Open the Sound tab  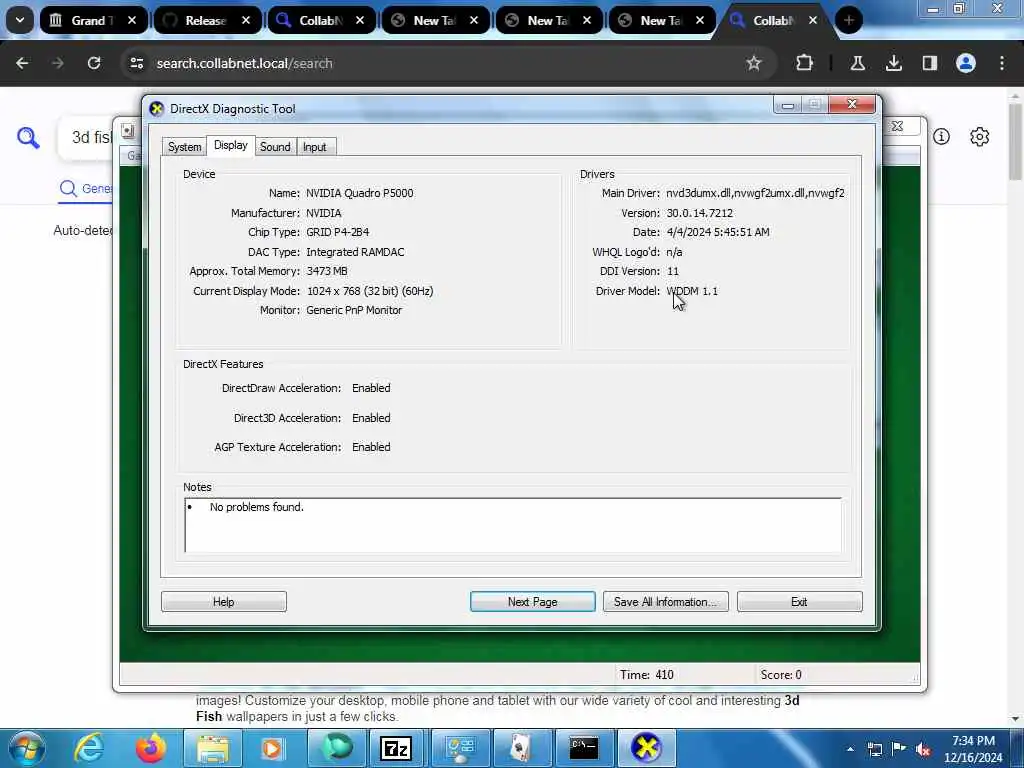point(275,147)
